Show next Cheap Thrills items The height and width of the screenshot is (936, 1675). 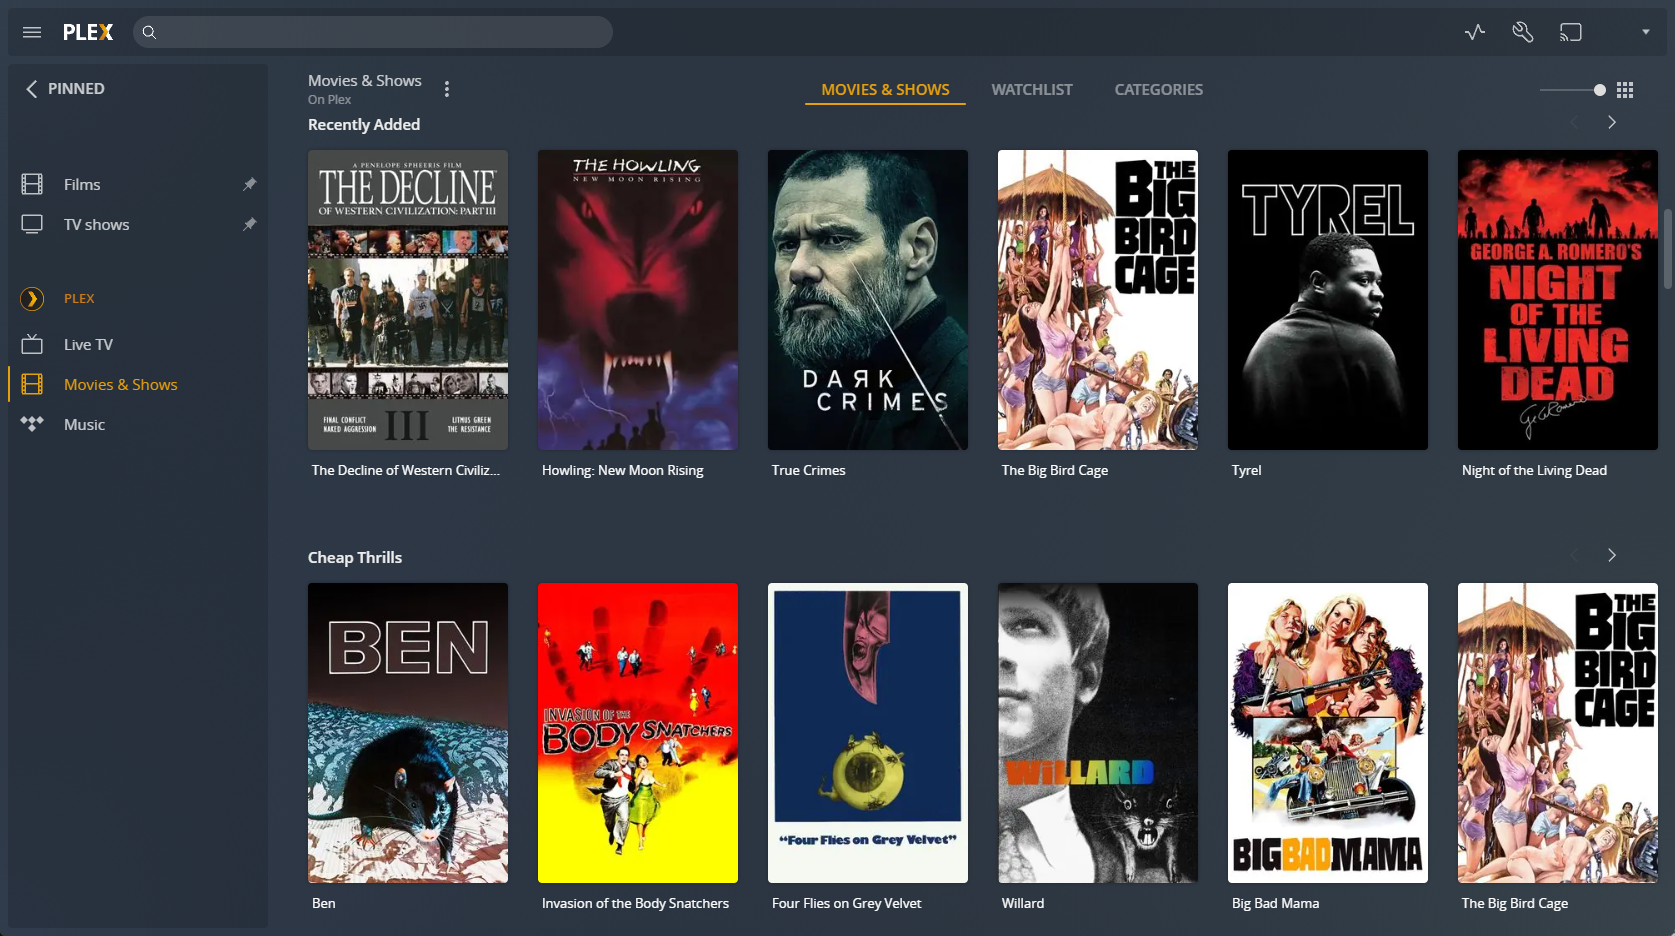tap(1612, 555)
